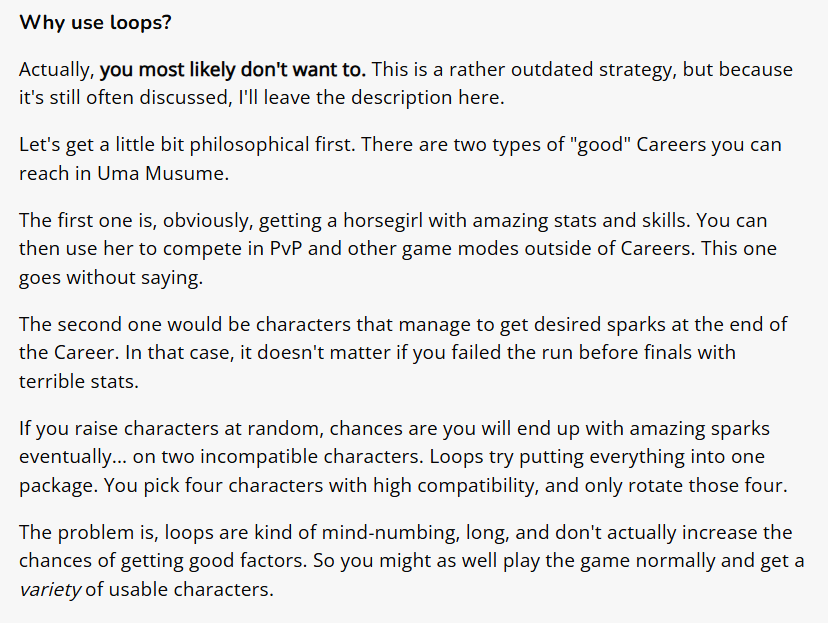Click paragraph starting 'The second one'

coord(403,353)
